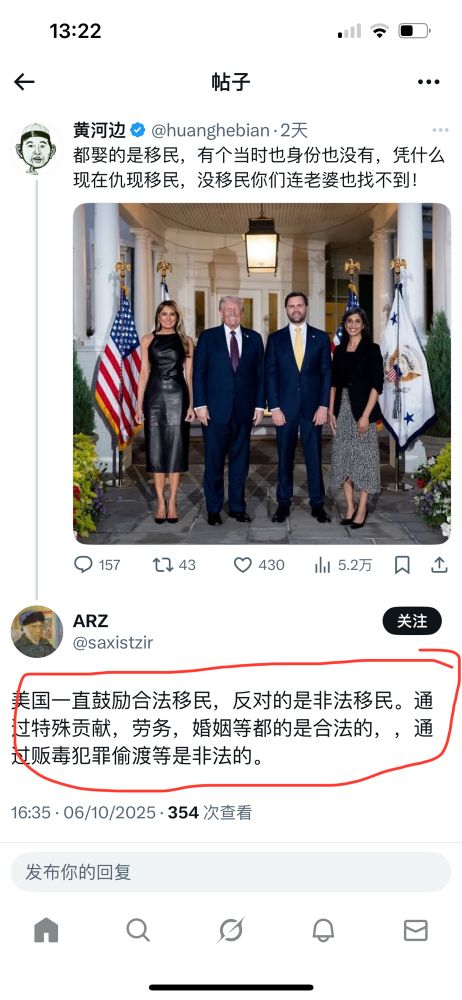Tap the share icon under photo
462x1000 pixels.
439,564
